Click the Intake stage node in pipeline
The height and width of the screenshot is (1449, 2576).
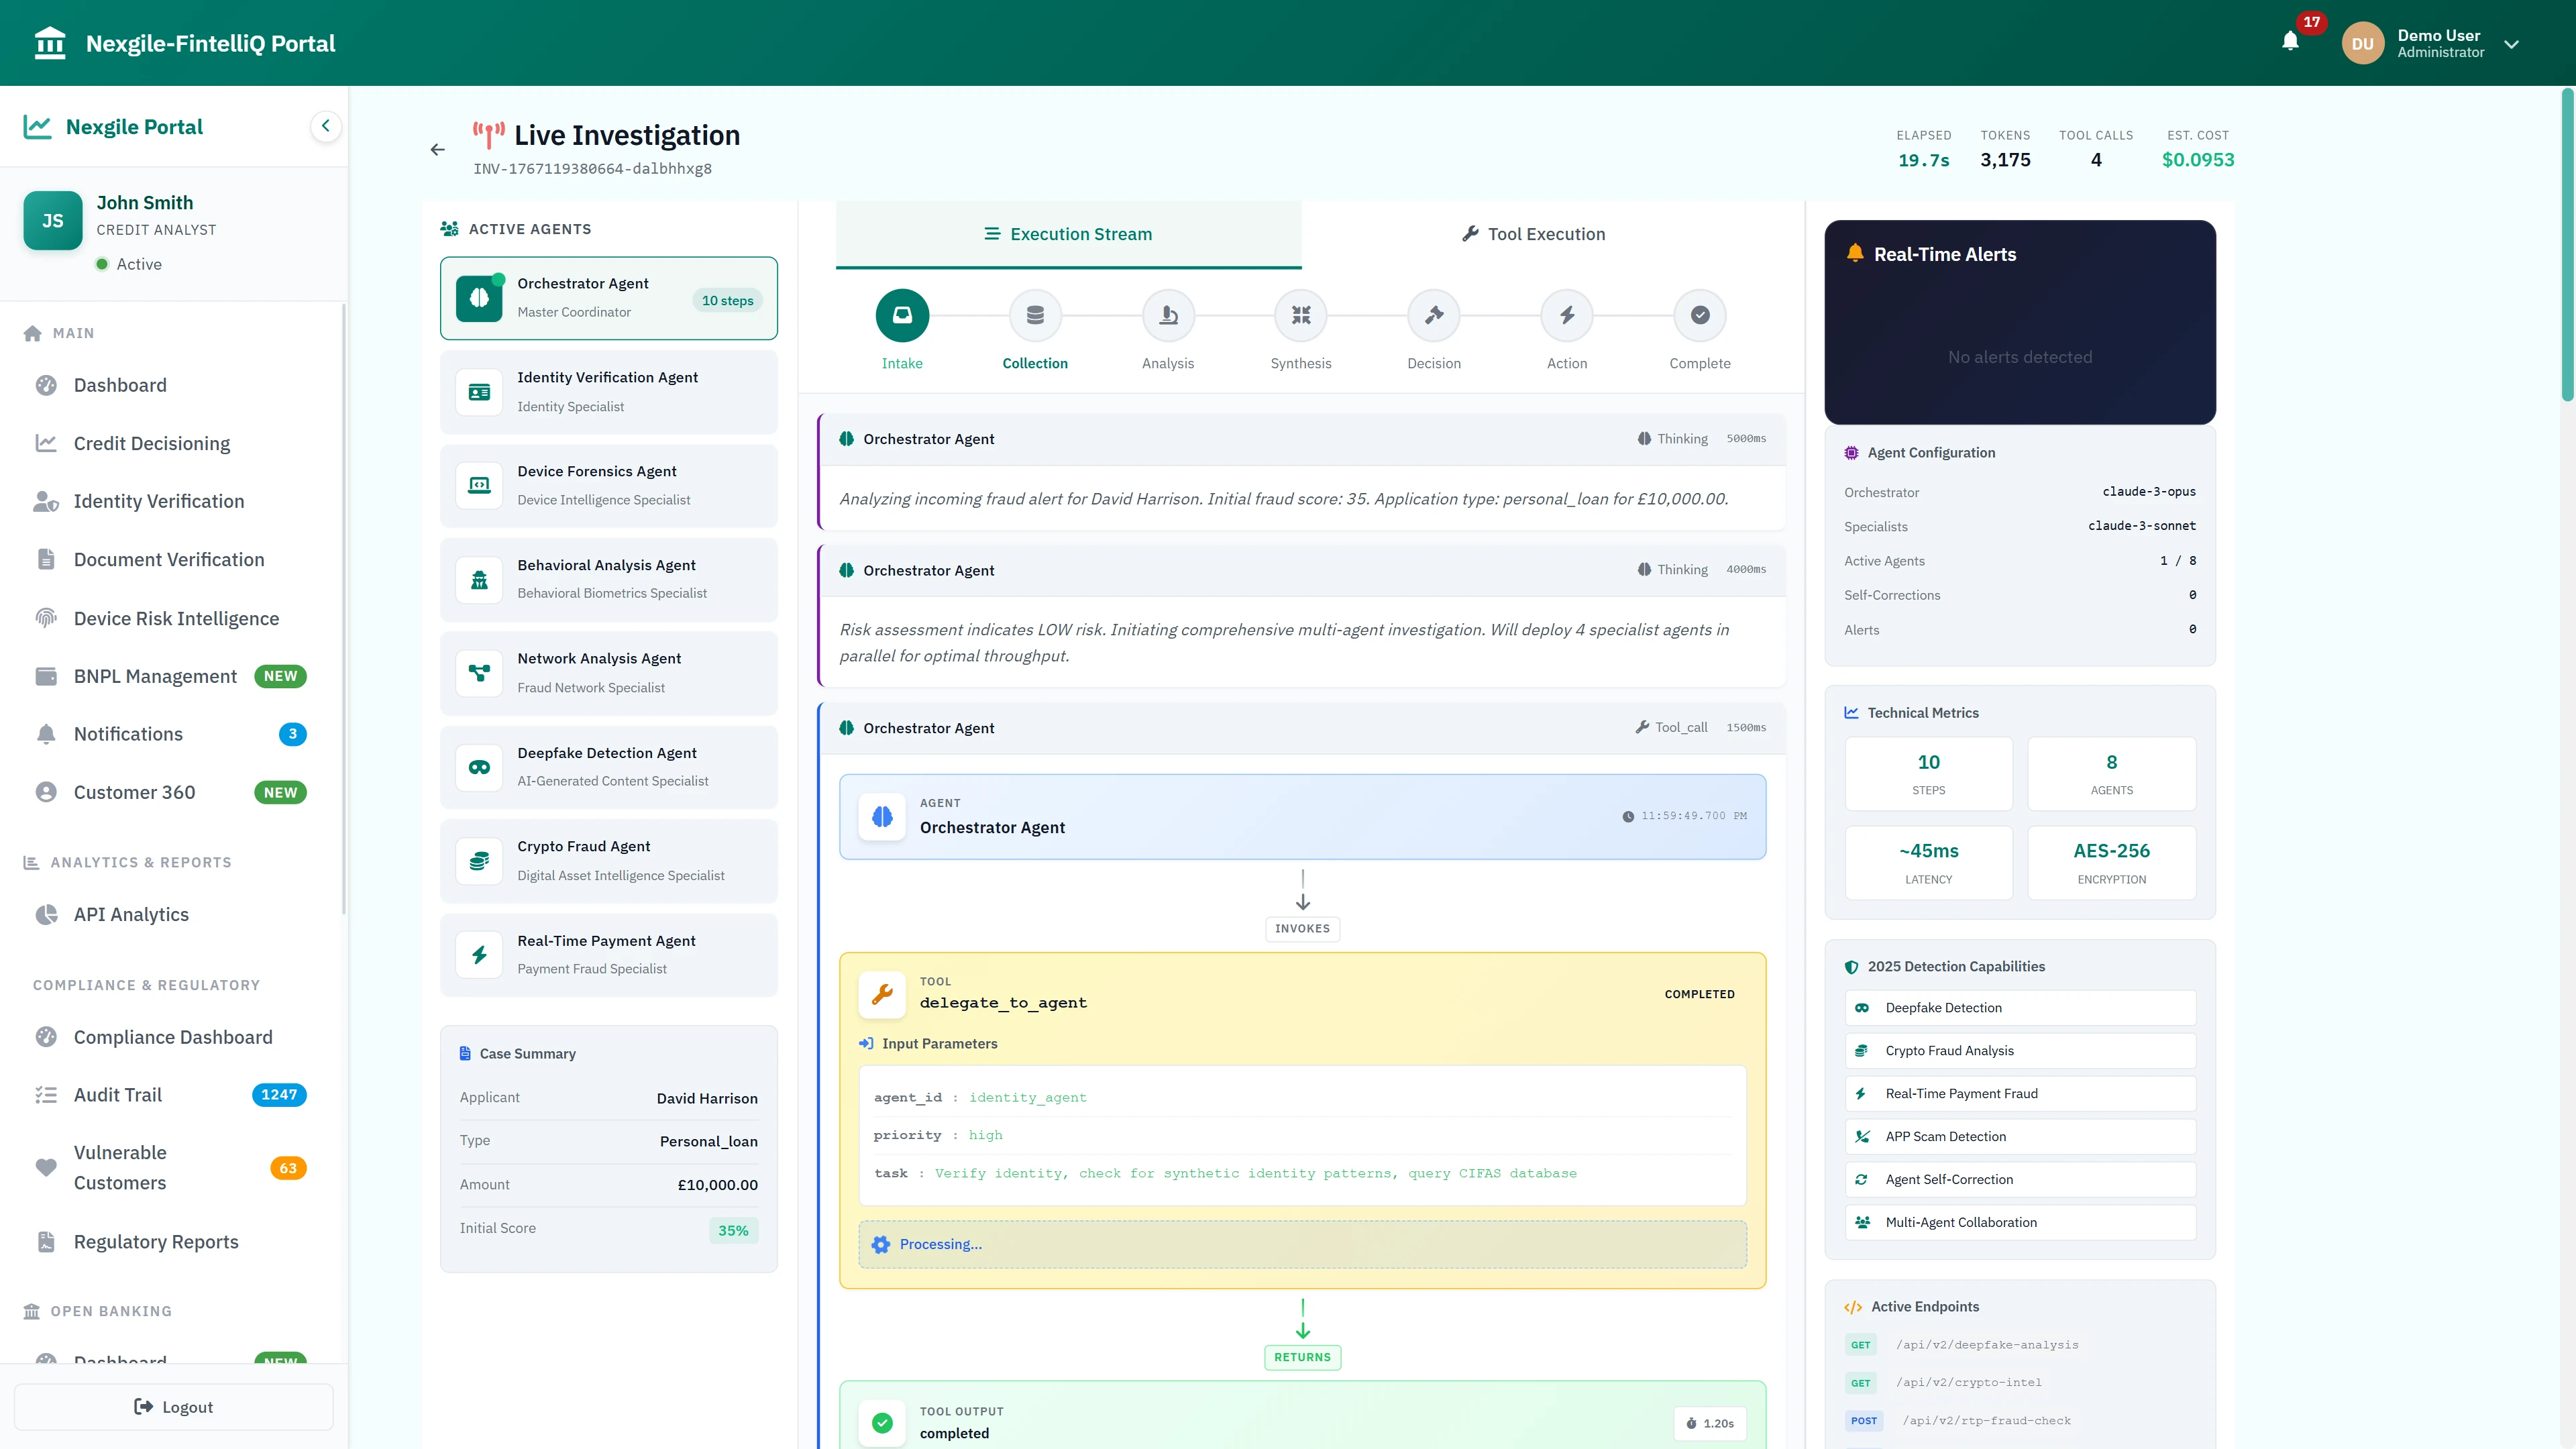click(902, 315)
